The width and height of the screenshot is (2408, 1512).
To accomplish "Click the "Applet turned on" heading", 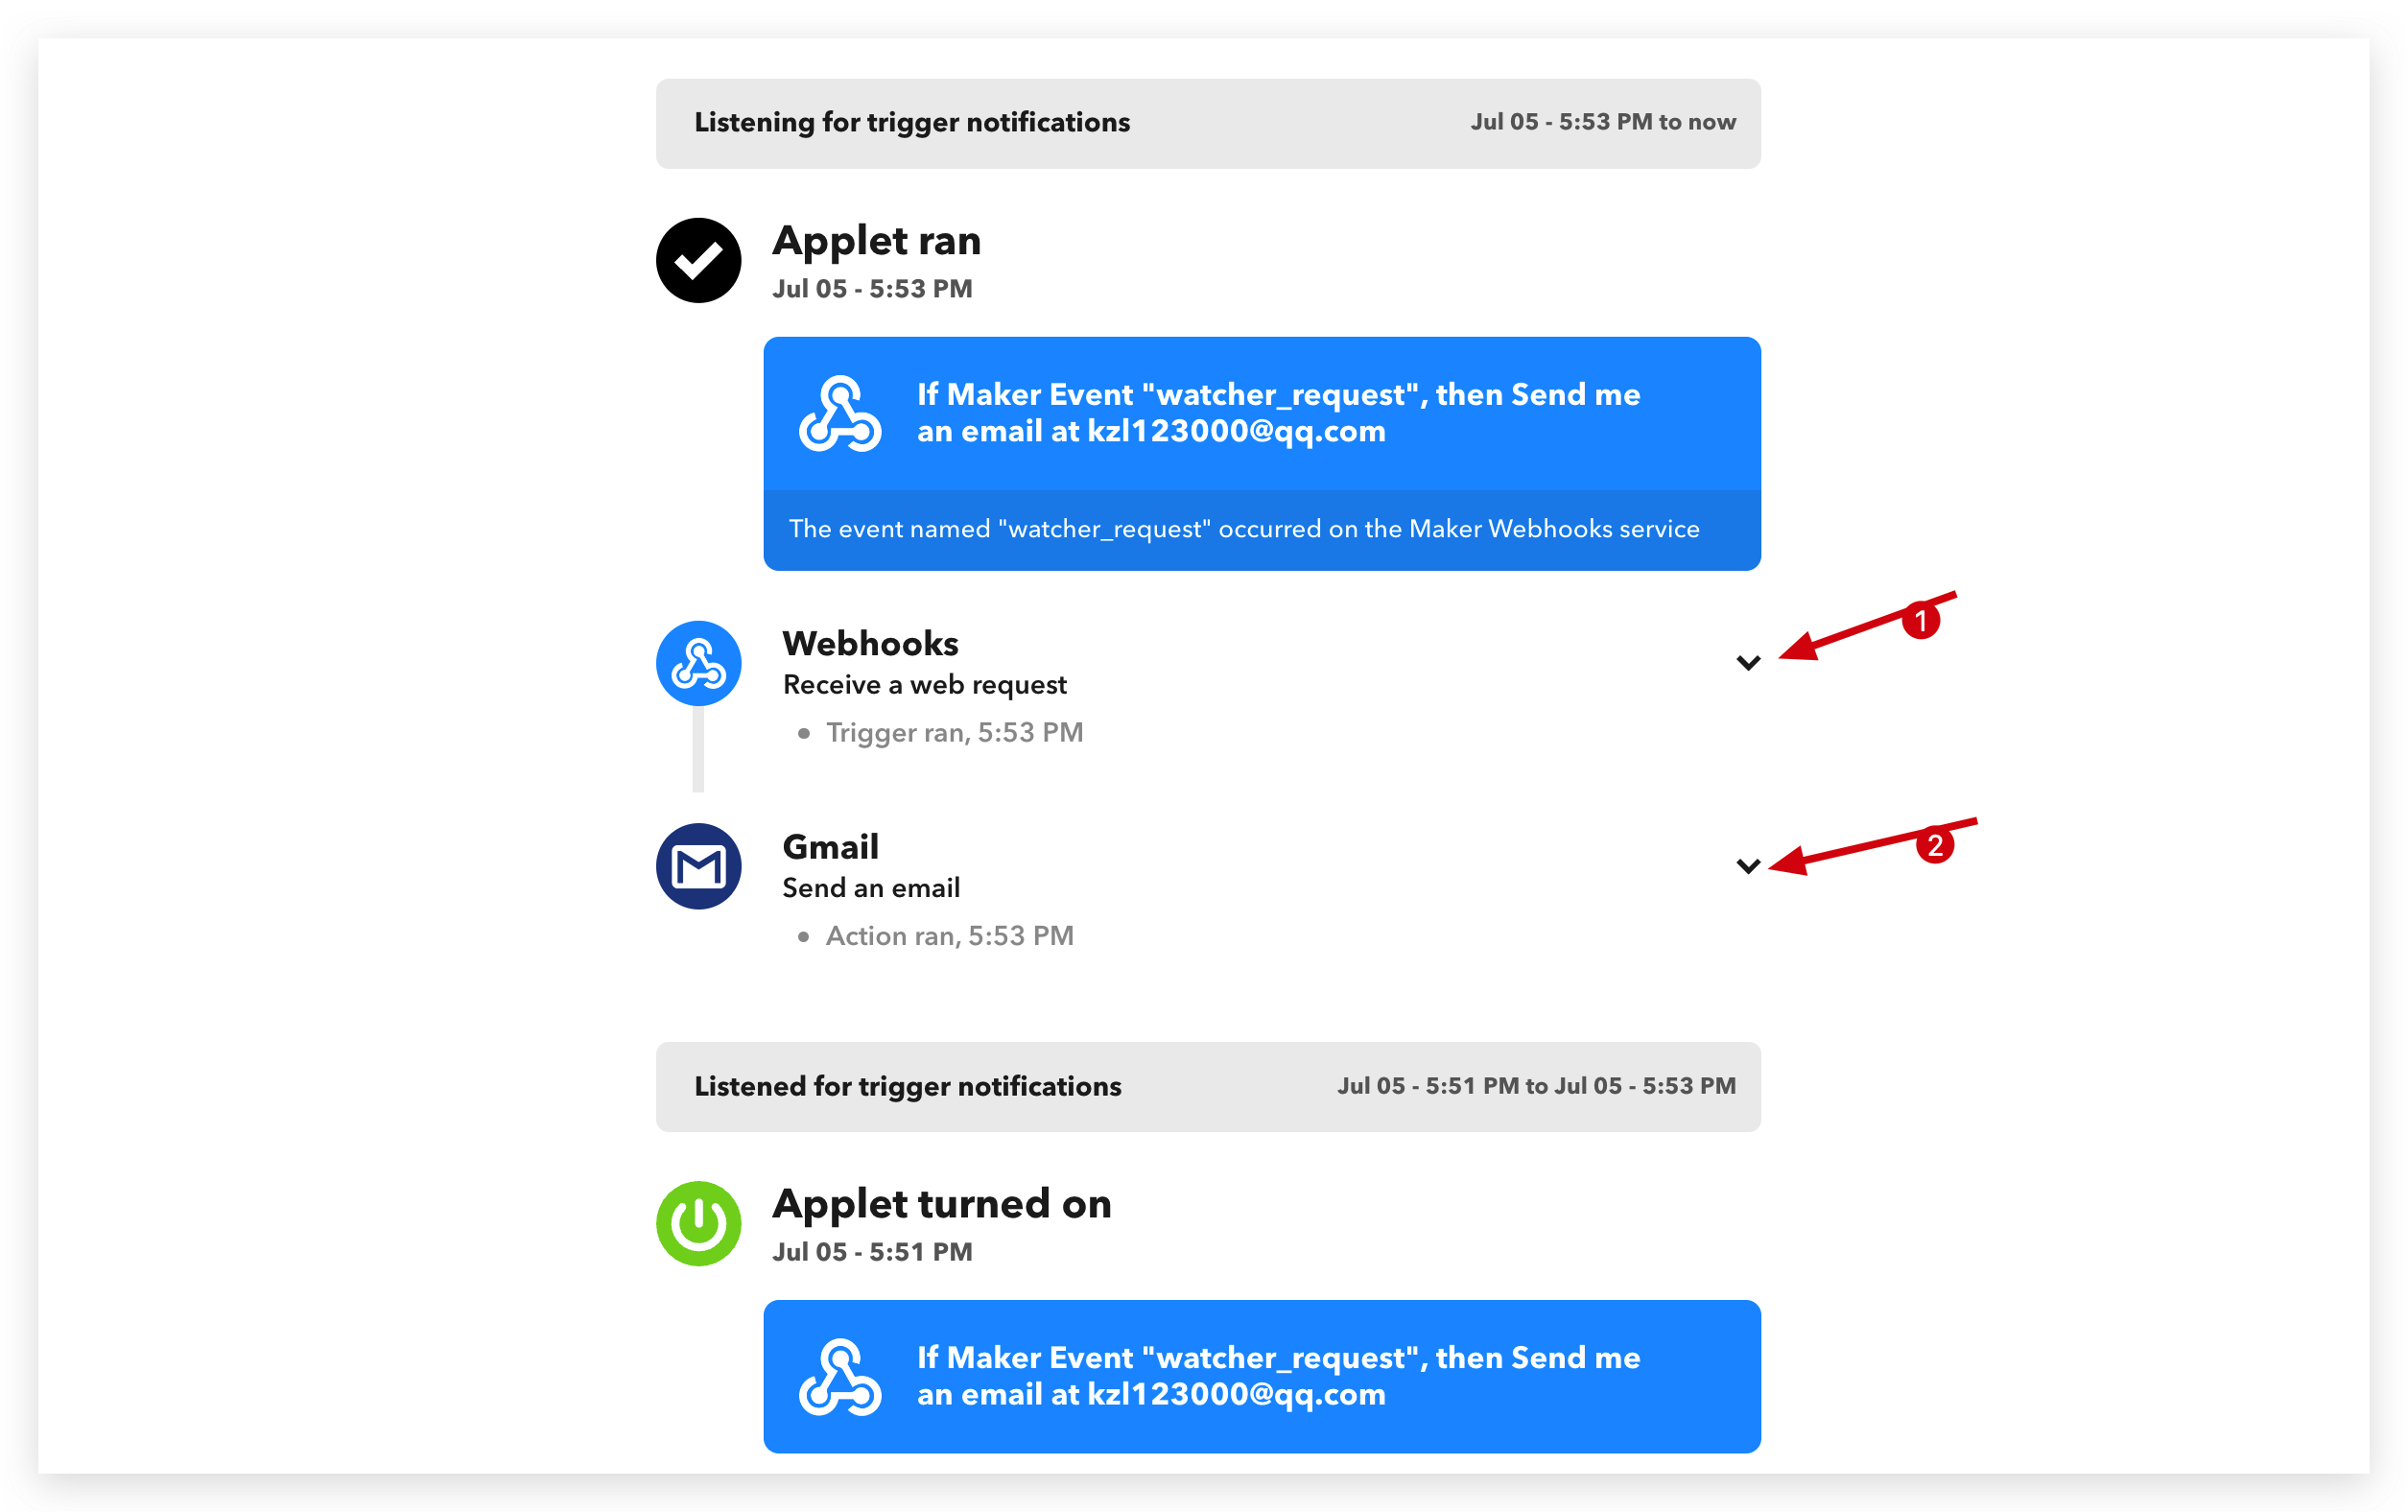I will 942,1204.
